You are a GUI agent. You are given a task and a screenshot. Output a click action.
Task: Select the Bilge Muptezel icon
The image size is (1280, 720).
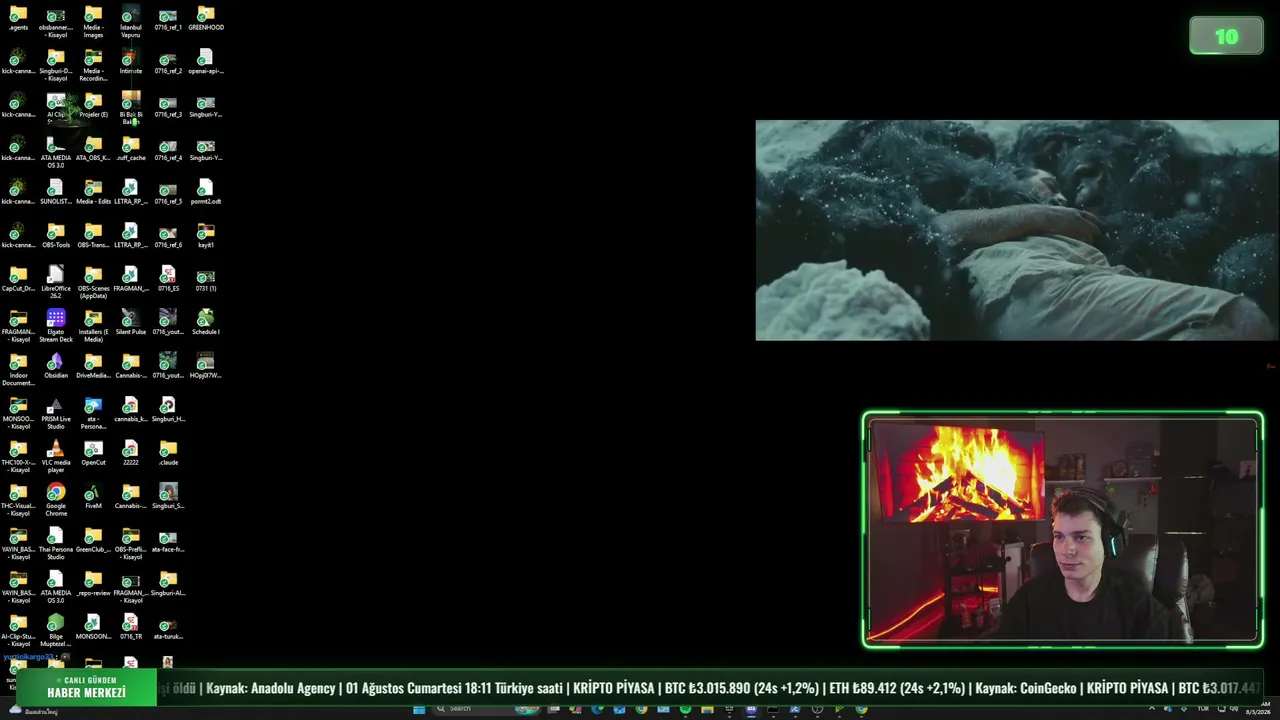pos(56,631)
